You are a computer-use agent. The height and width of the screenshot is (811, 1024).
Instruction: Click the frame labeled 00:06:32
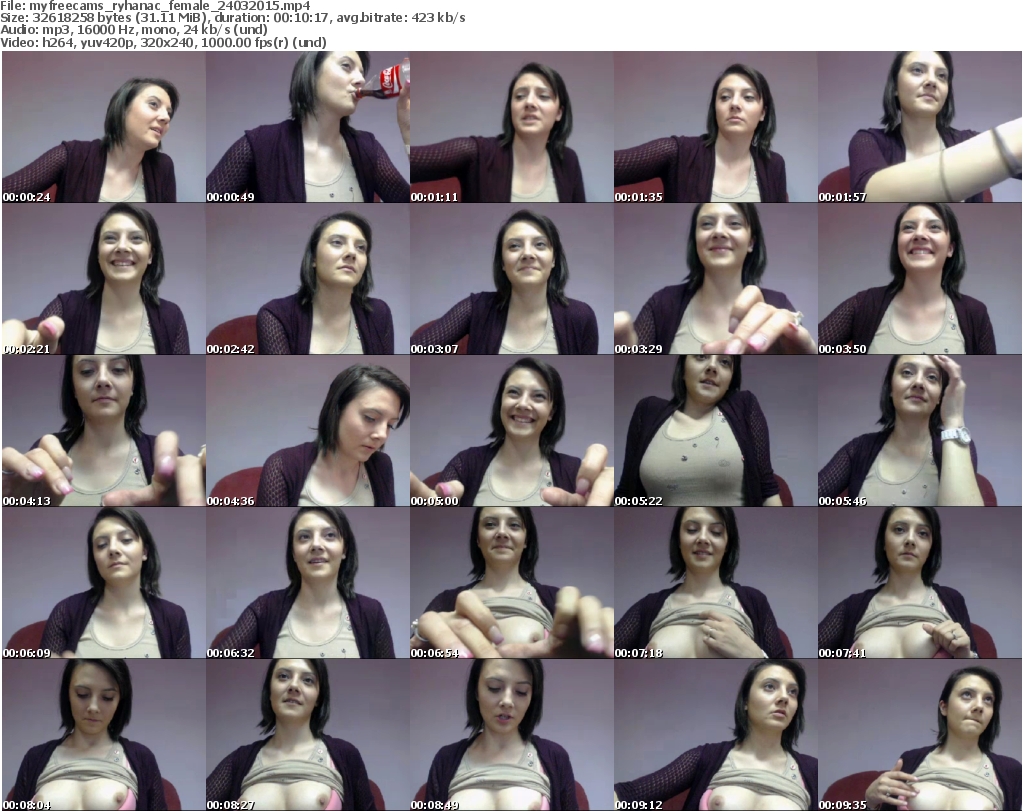[308, 582]
